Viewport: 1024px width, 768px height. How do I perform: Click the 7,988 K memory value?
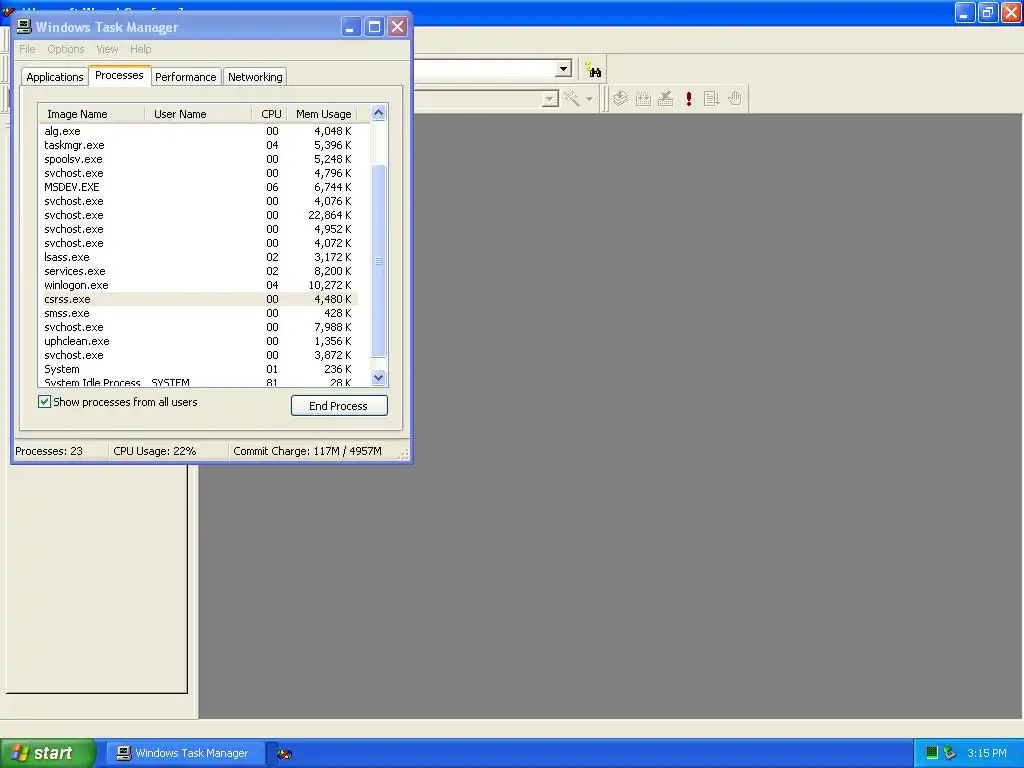[332, 327]
